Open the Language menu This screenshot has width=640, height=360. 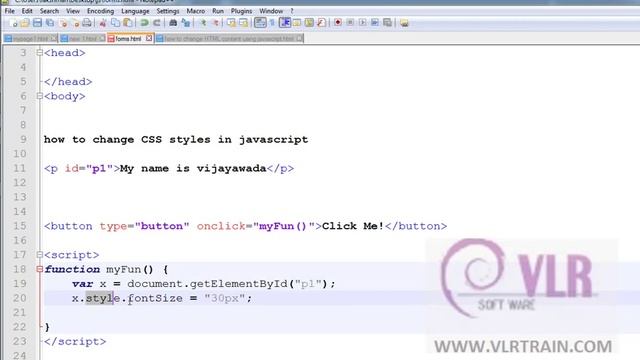[135, 11]
